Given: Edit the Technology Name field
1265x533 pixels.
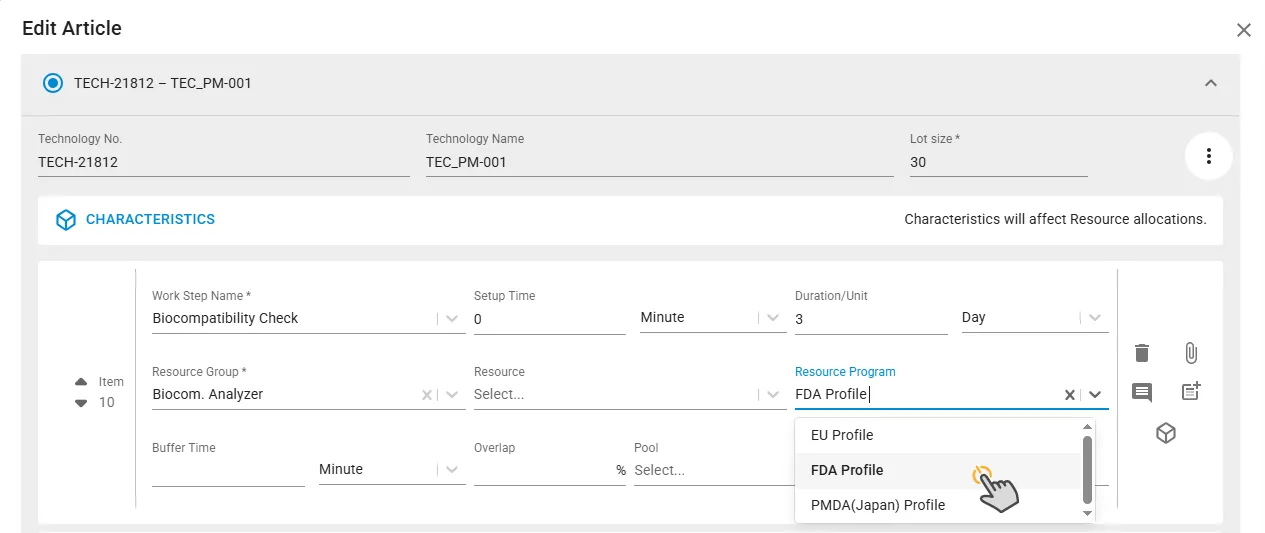Looking at the screenshot, I should [x=660, y=162].
